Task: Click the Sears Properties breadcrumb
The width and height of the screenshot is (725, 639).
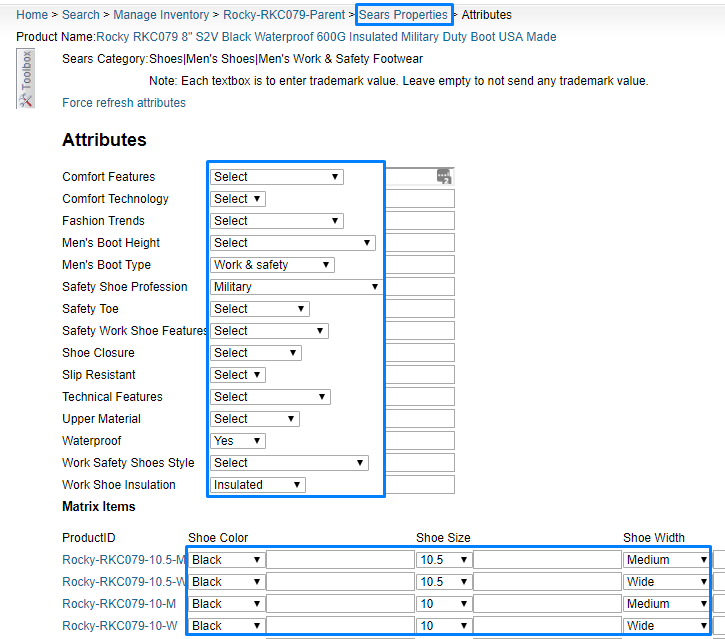Action: click(403, 15)
